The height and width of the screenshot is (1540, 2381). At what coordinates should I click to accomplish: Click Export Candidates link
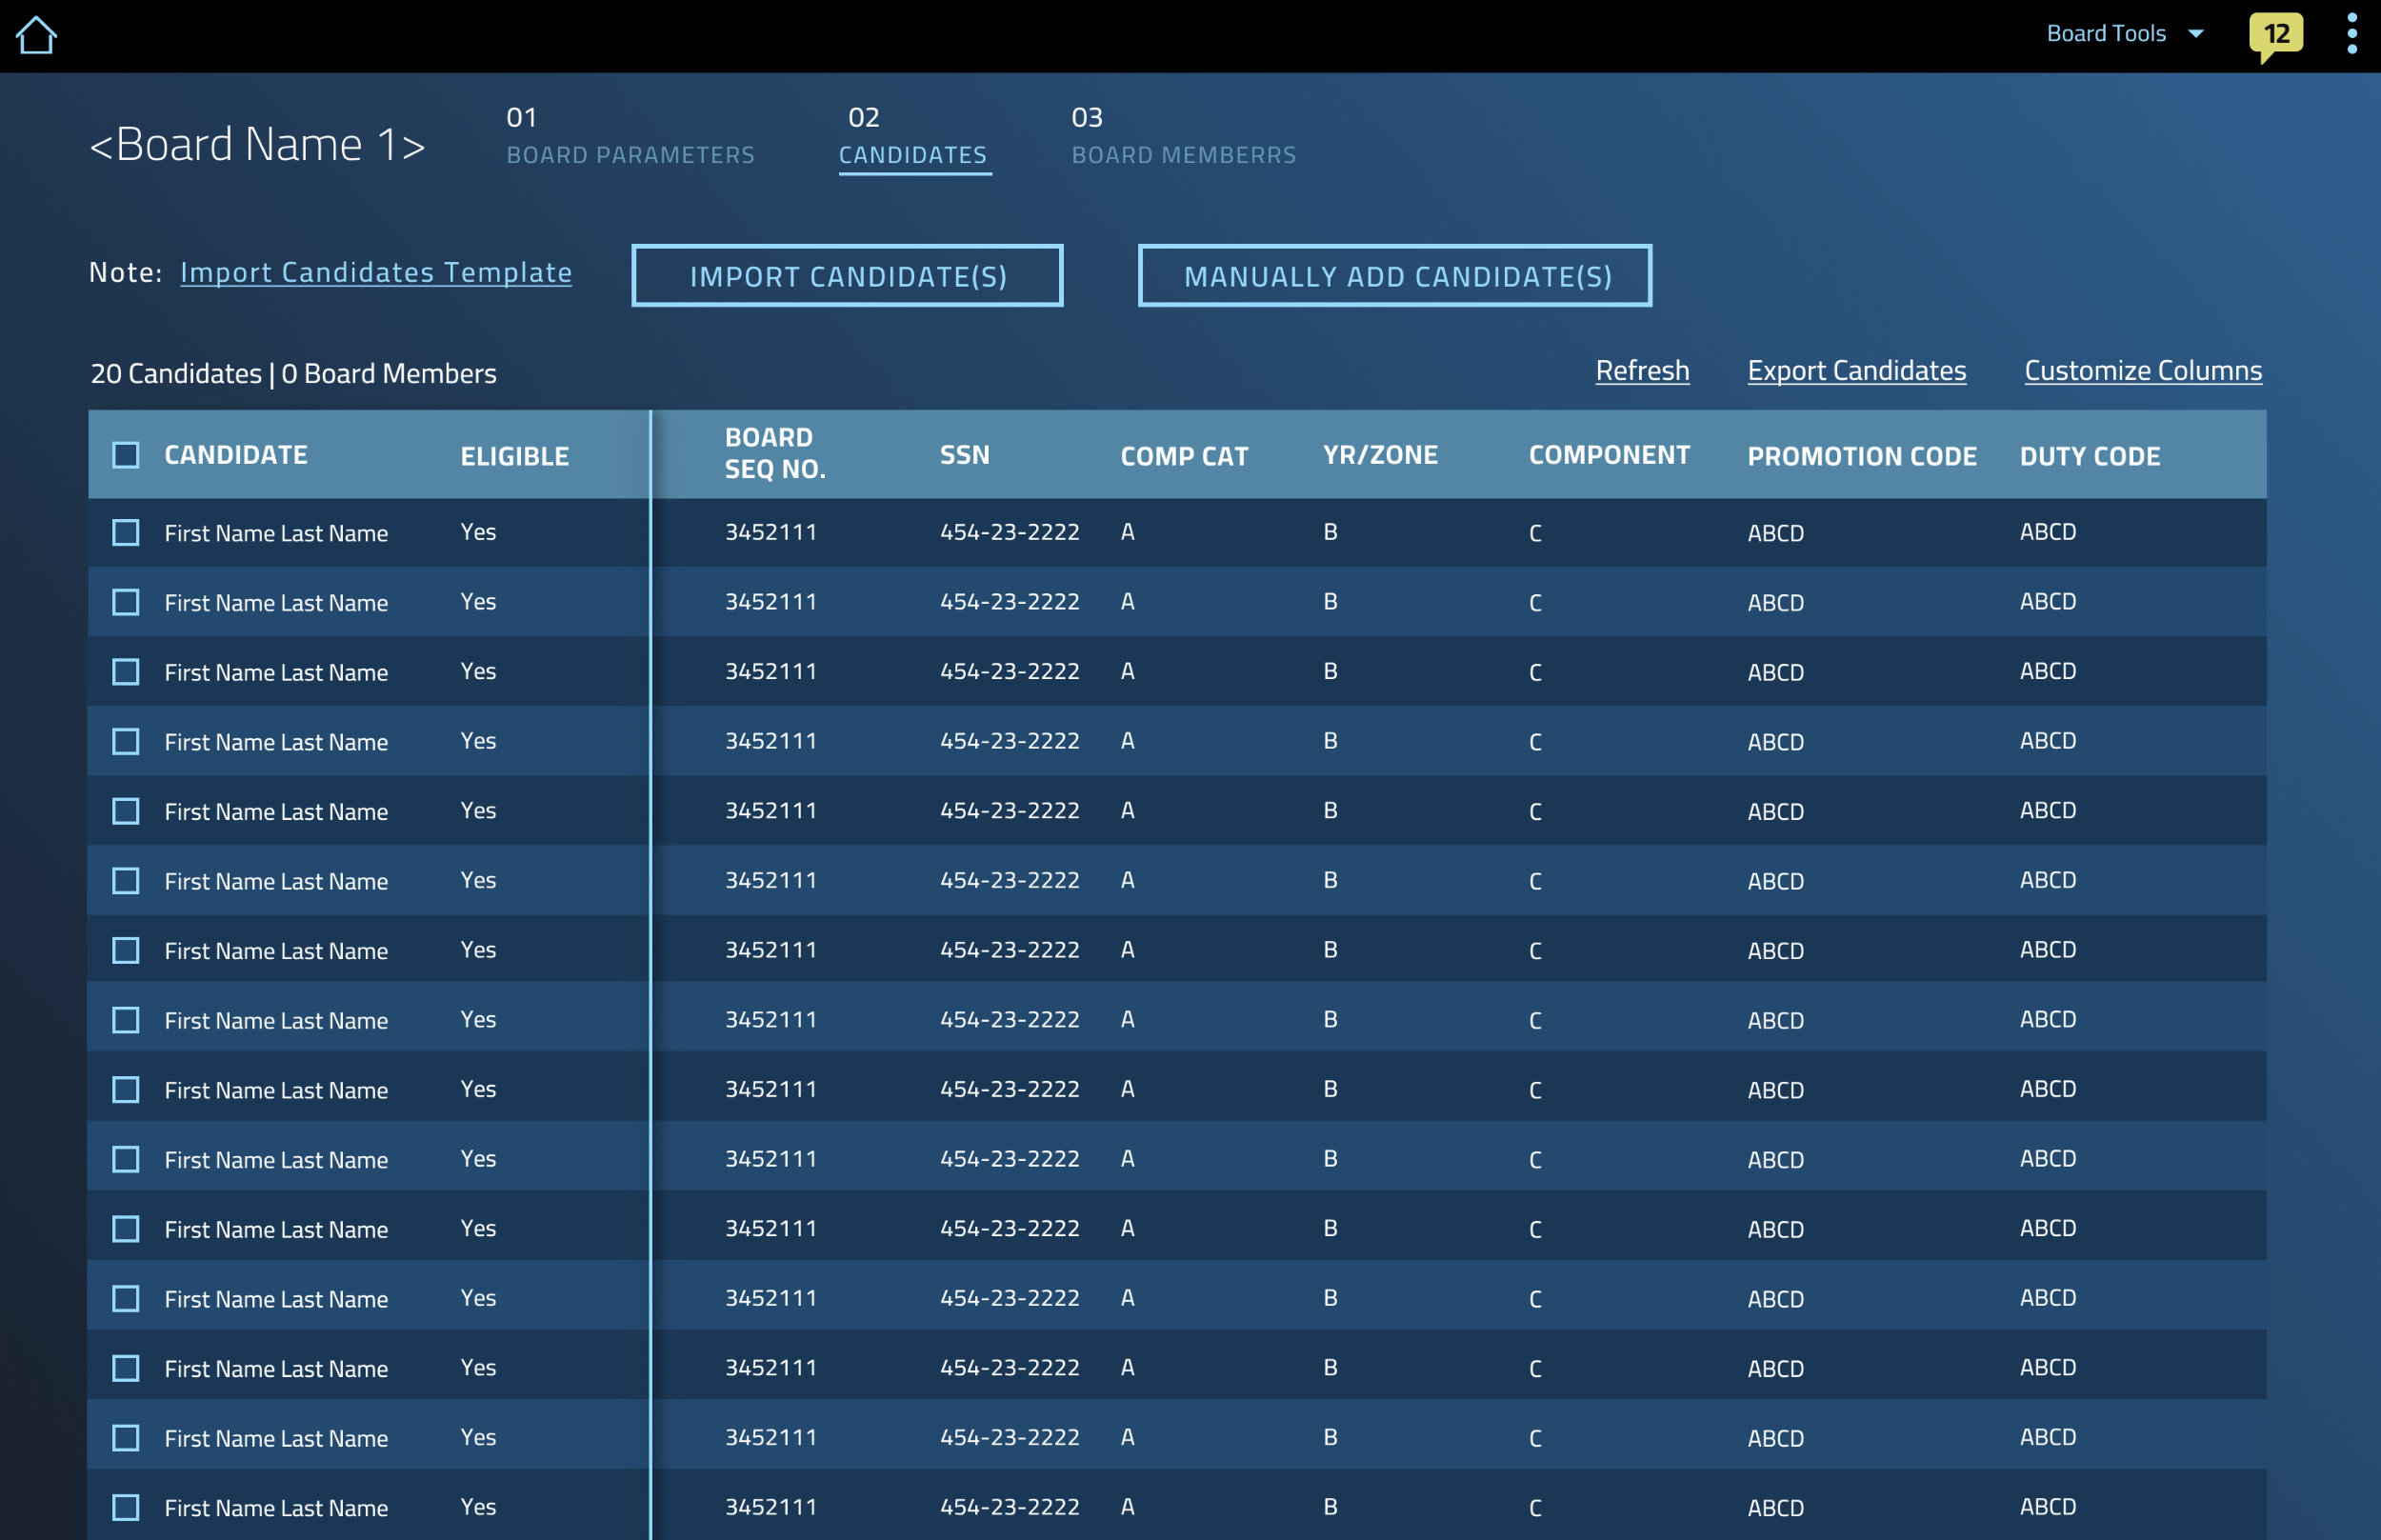coord(1857,370)
